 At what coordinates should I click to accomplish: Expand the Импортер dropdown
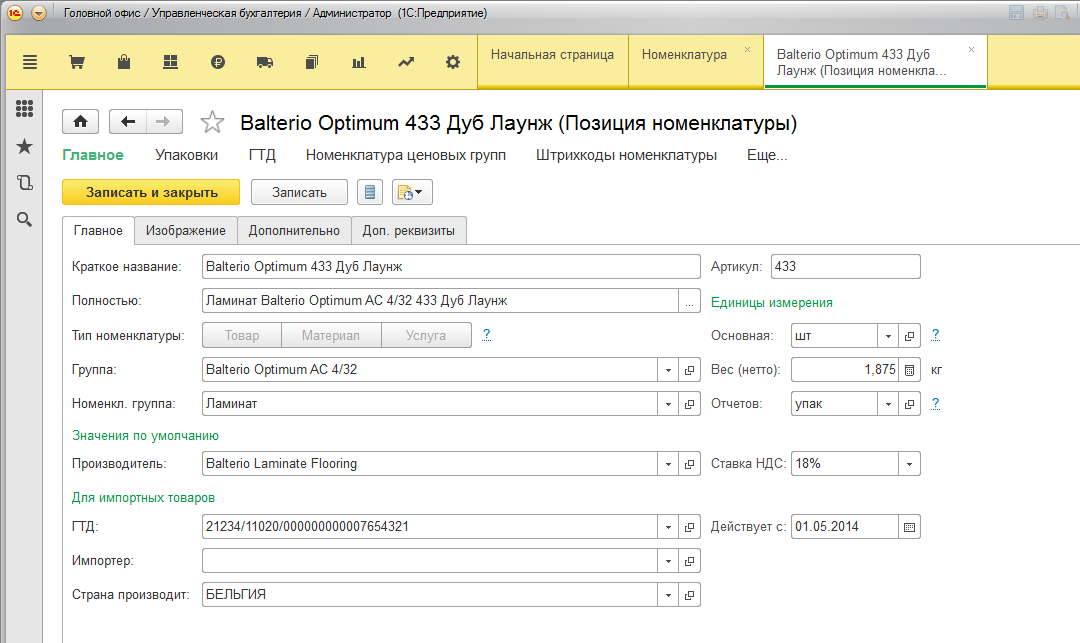pyautogui.click(x=668, y=561)
